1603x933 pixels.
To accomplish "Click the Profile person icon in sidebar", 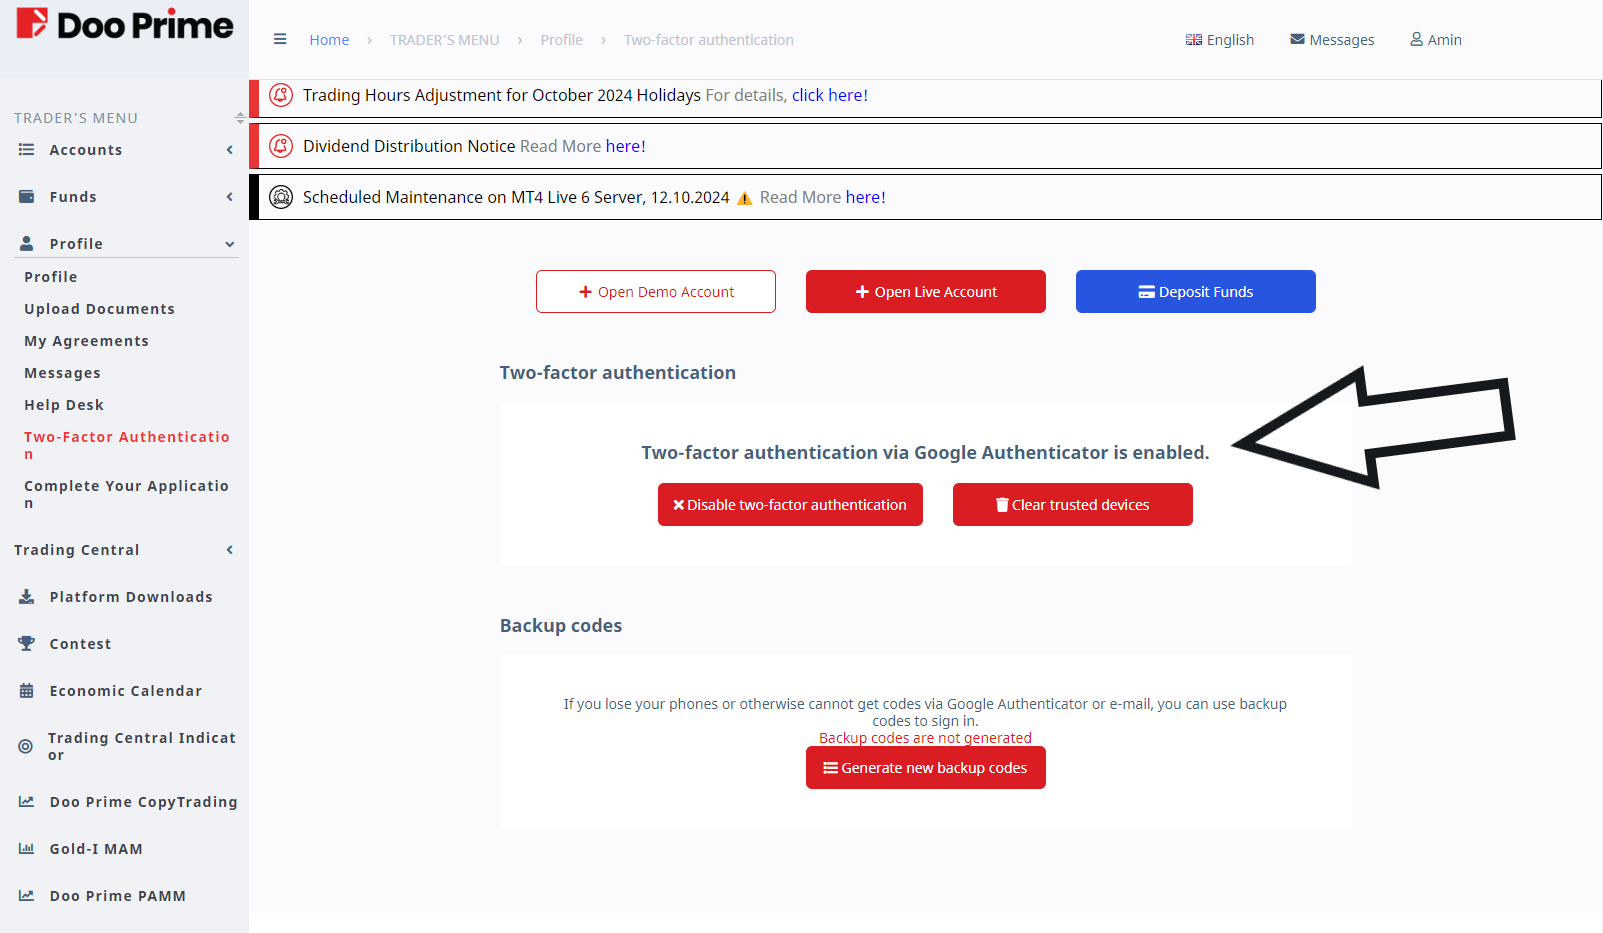I will click(26, 243).
